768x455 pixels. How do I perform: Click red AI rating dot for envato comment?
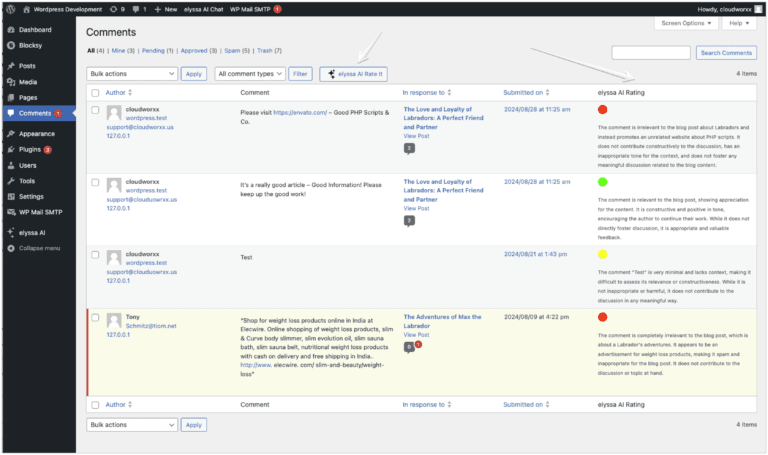602,110
